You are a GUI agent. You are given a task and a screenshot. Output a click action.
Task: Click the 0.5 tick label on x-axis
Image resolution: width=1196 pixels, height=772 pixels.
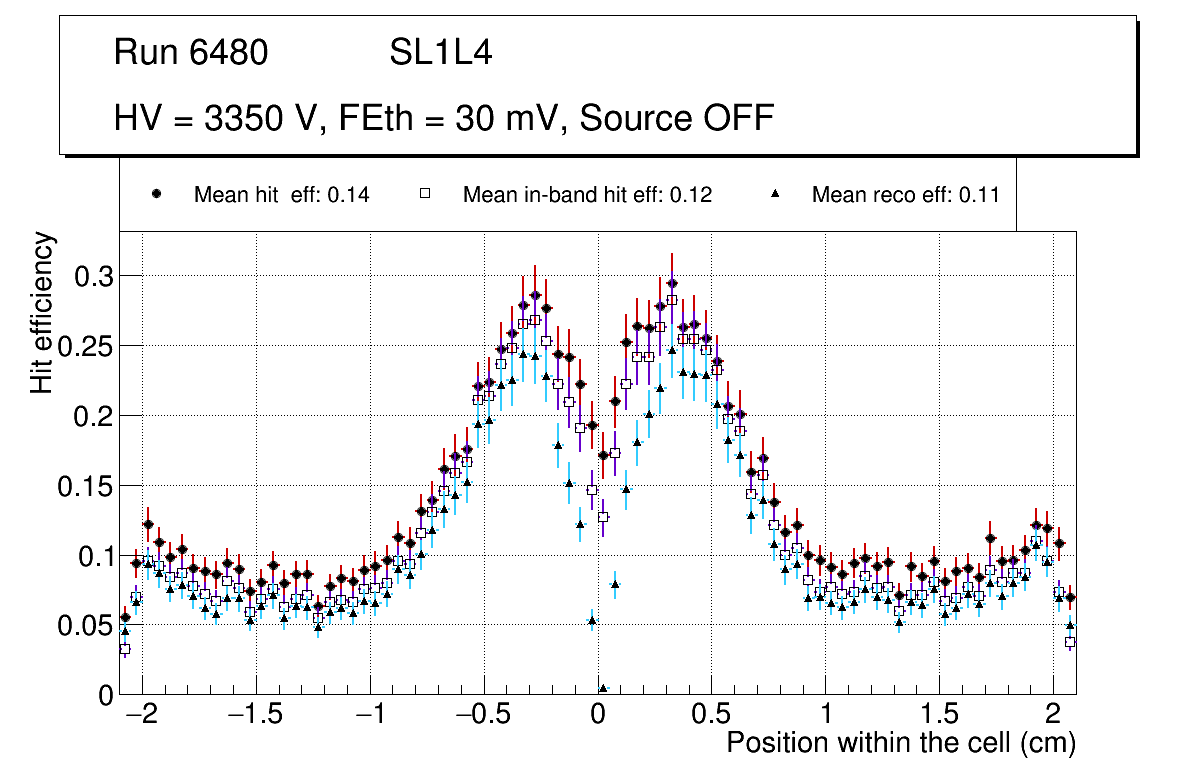coord(711,716)
